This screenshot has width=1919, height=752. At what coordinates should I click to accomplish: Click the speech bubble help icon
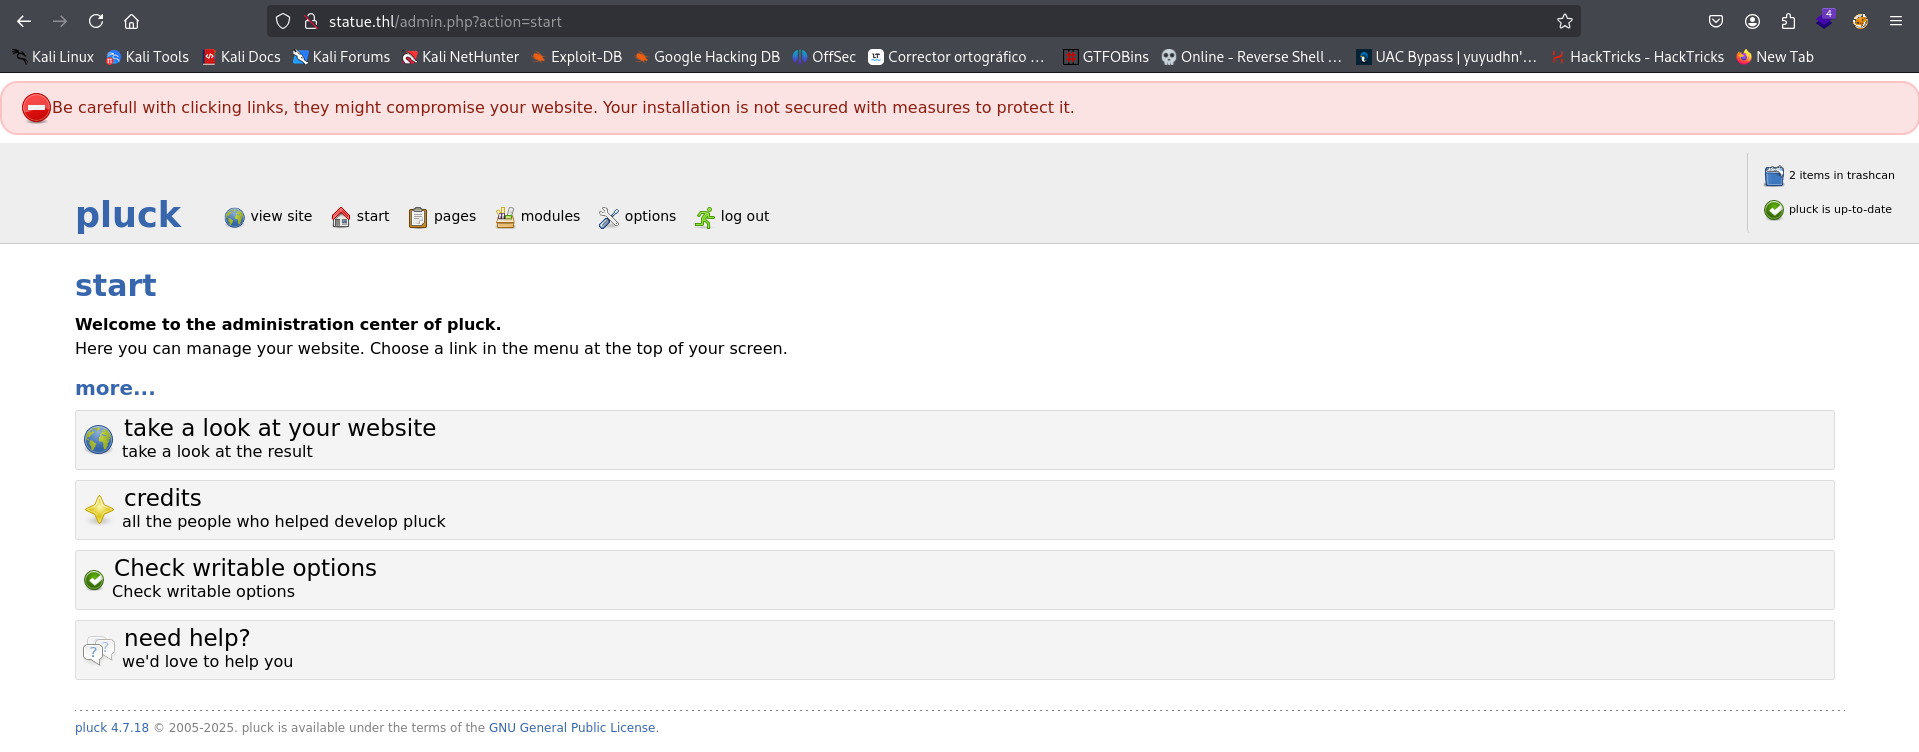[x=98, y=651]
